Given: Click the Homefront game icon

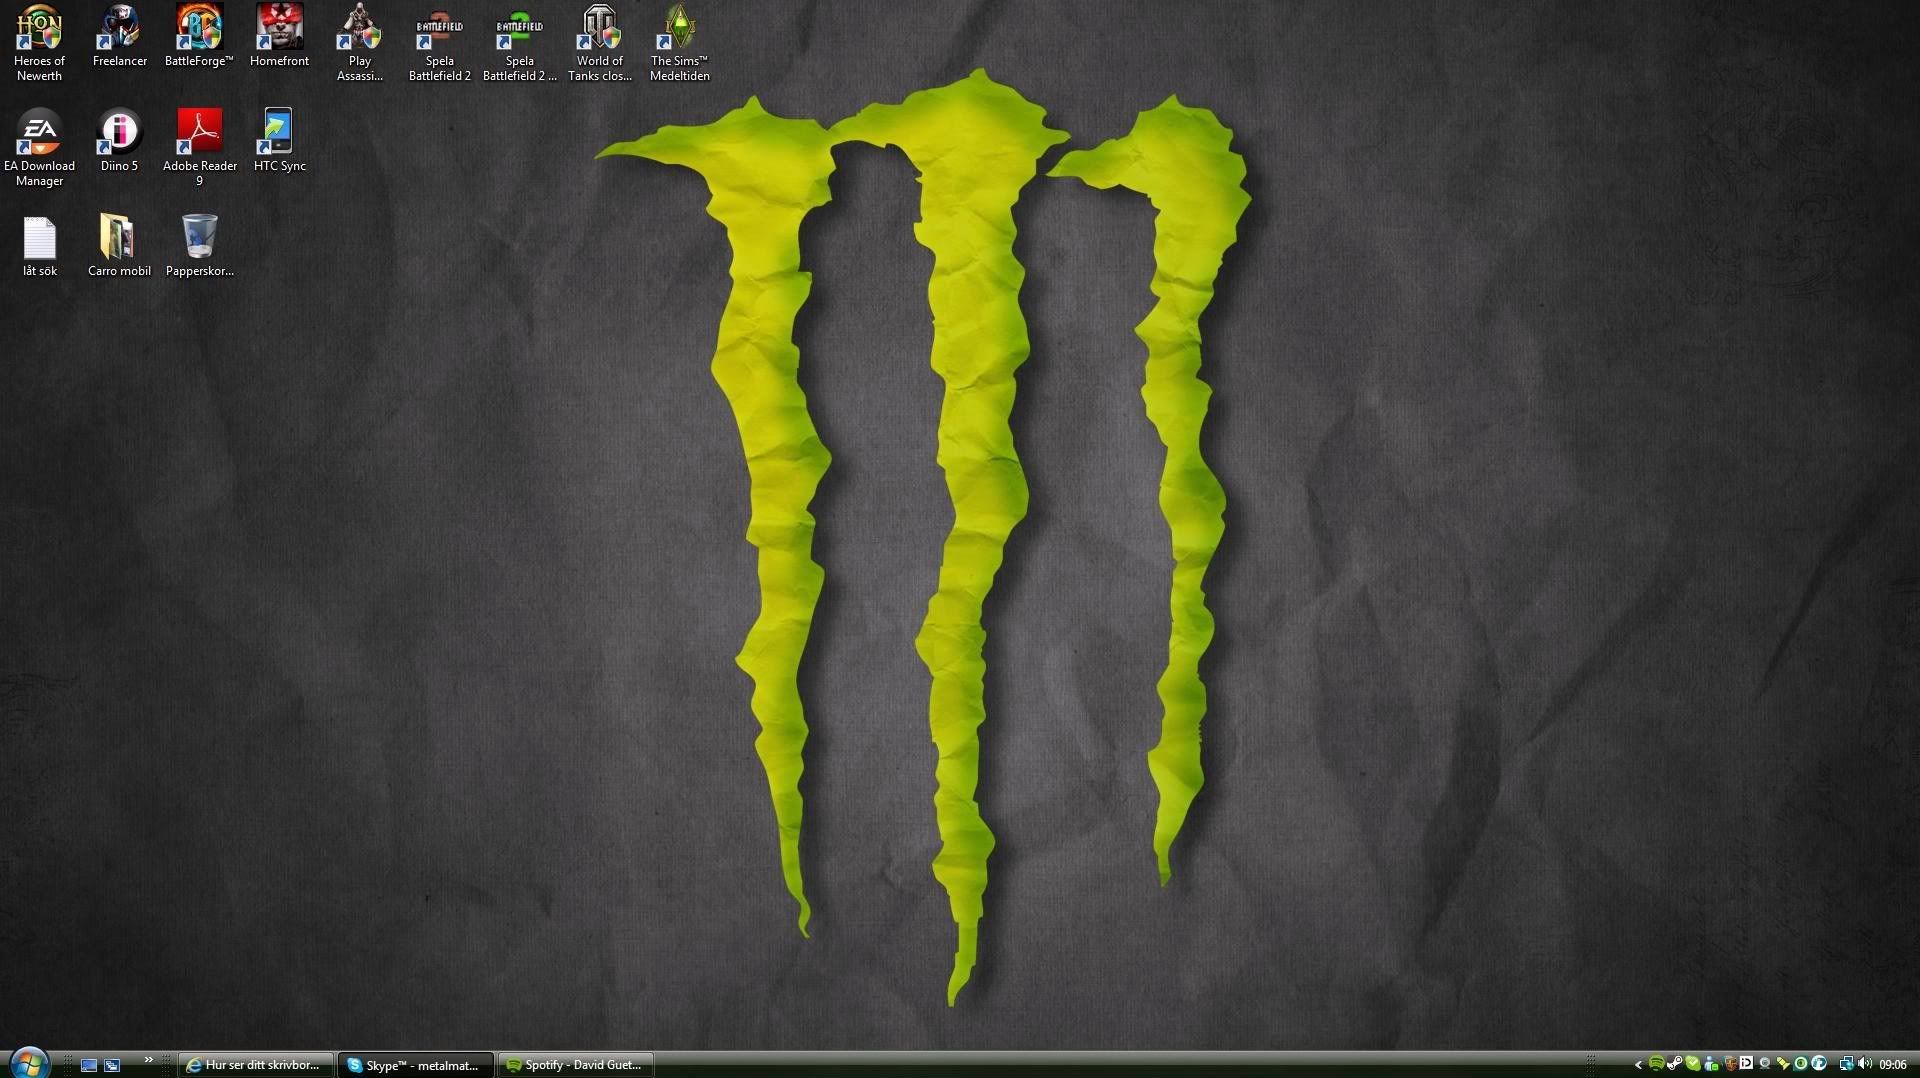Looking at the screenshot, I should (279, 36).
